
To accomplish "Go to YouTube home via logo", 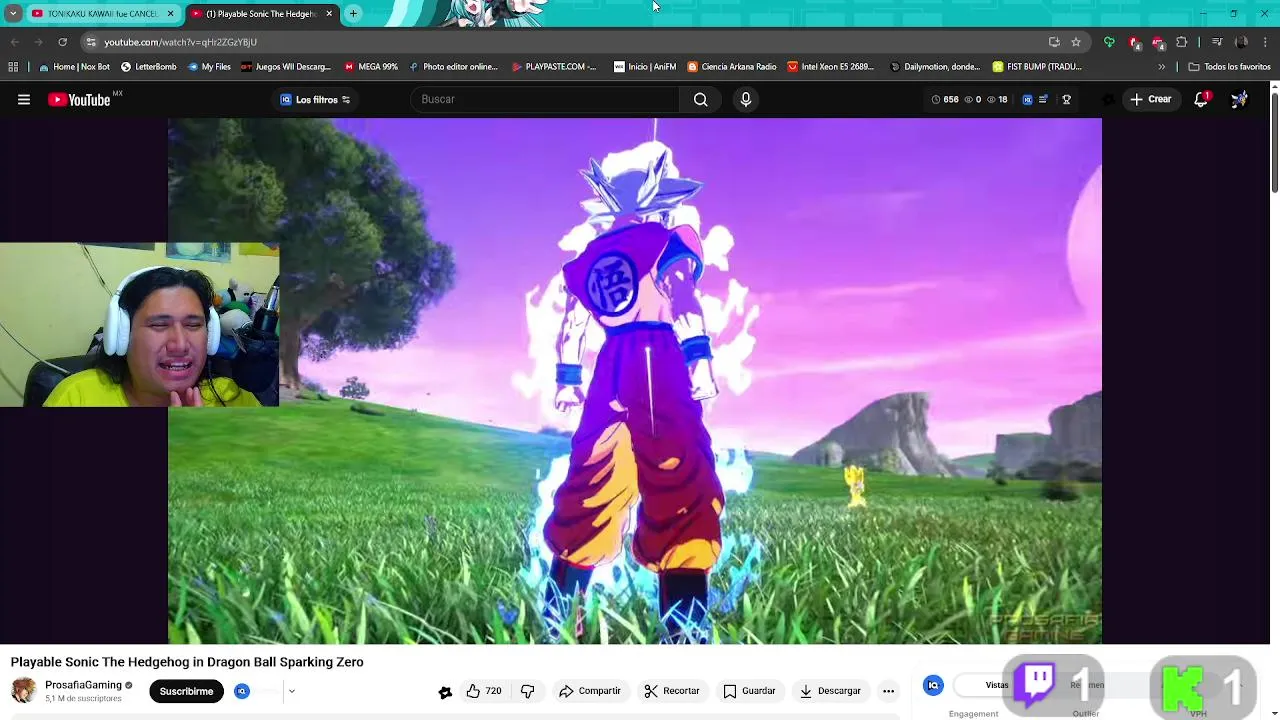I will coord(79,99).
